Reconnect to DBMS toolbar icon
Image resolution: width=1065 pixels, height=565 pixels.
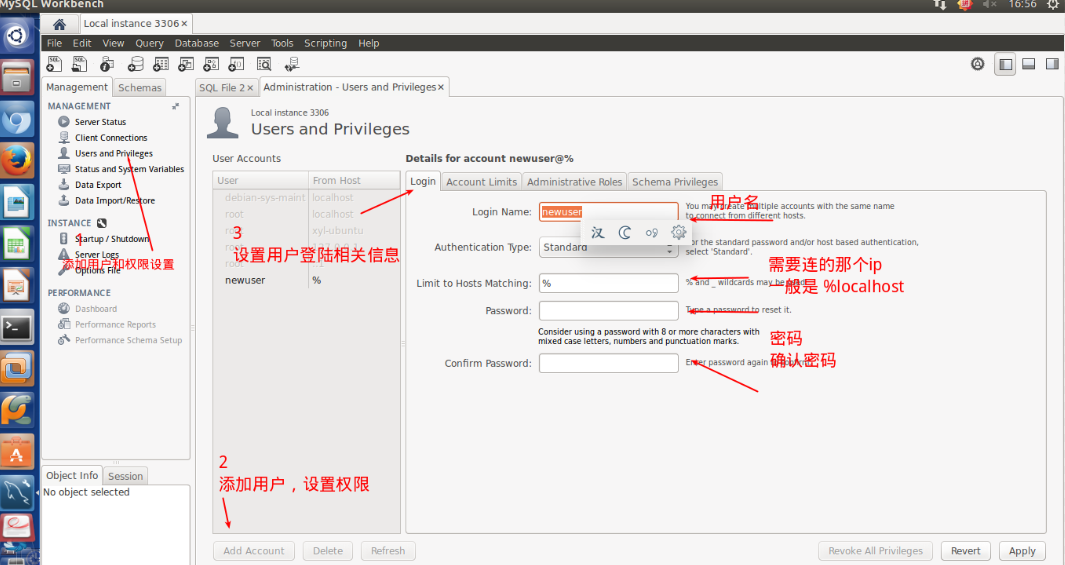[x=291, y=65]
